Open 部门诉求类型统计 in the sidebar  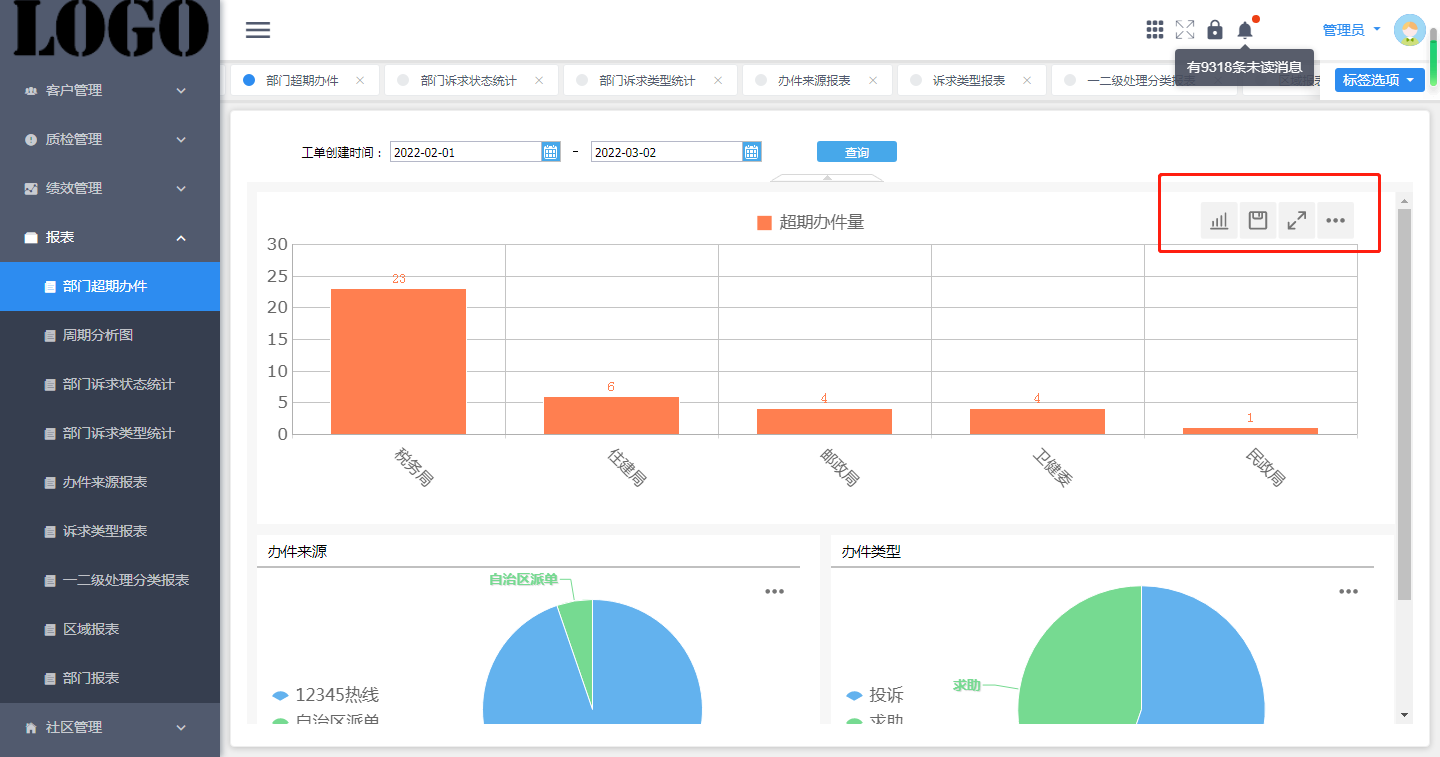110,433
